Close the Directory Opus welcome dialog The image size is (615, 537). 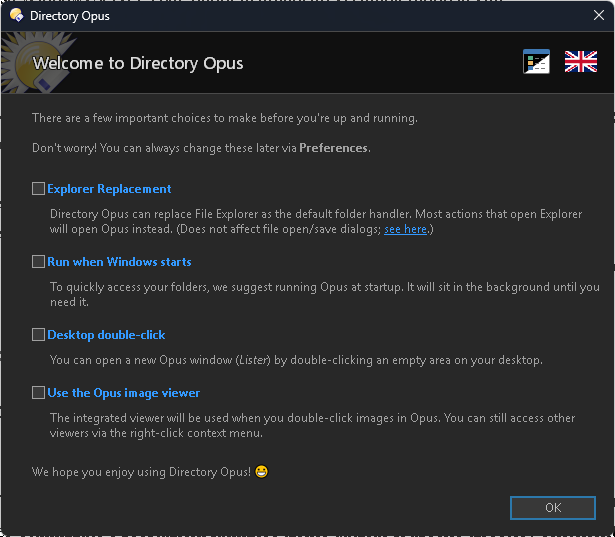pyautogui.click(x=599, y=15)
